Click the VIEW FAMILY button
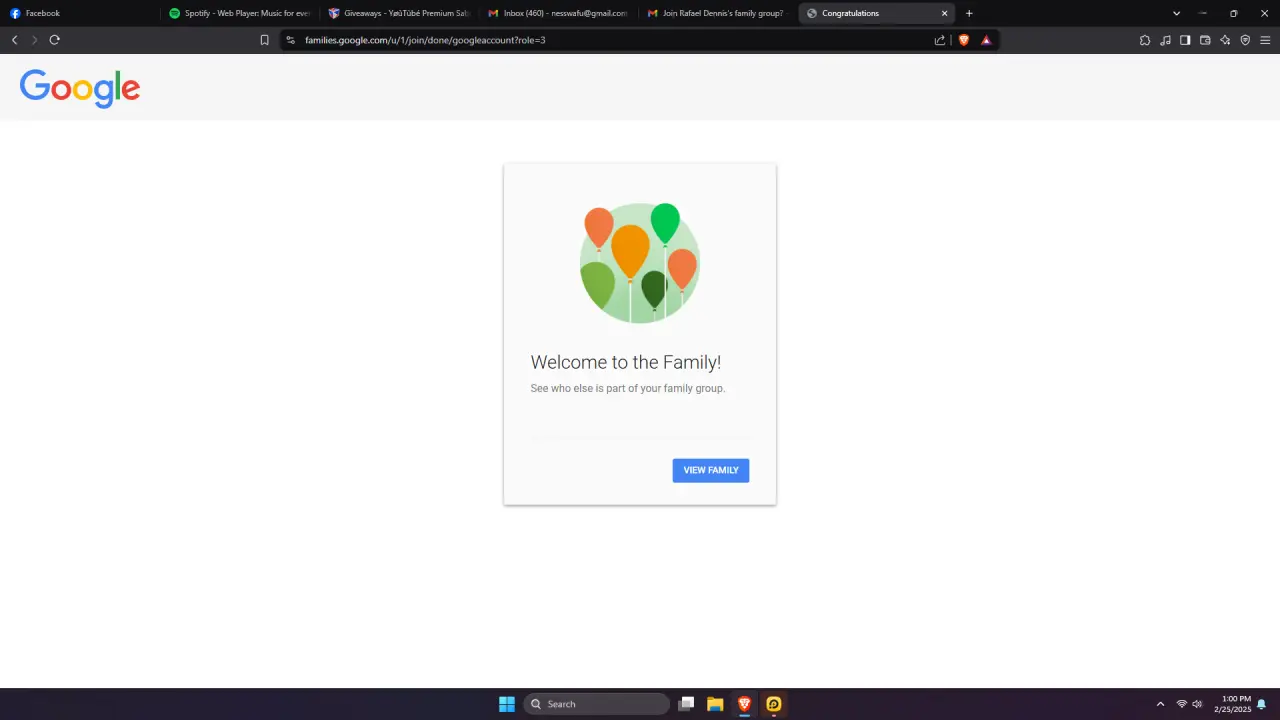 pyautogui.click(x=710, y=470)
